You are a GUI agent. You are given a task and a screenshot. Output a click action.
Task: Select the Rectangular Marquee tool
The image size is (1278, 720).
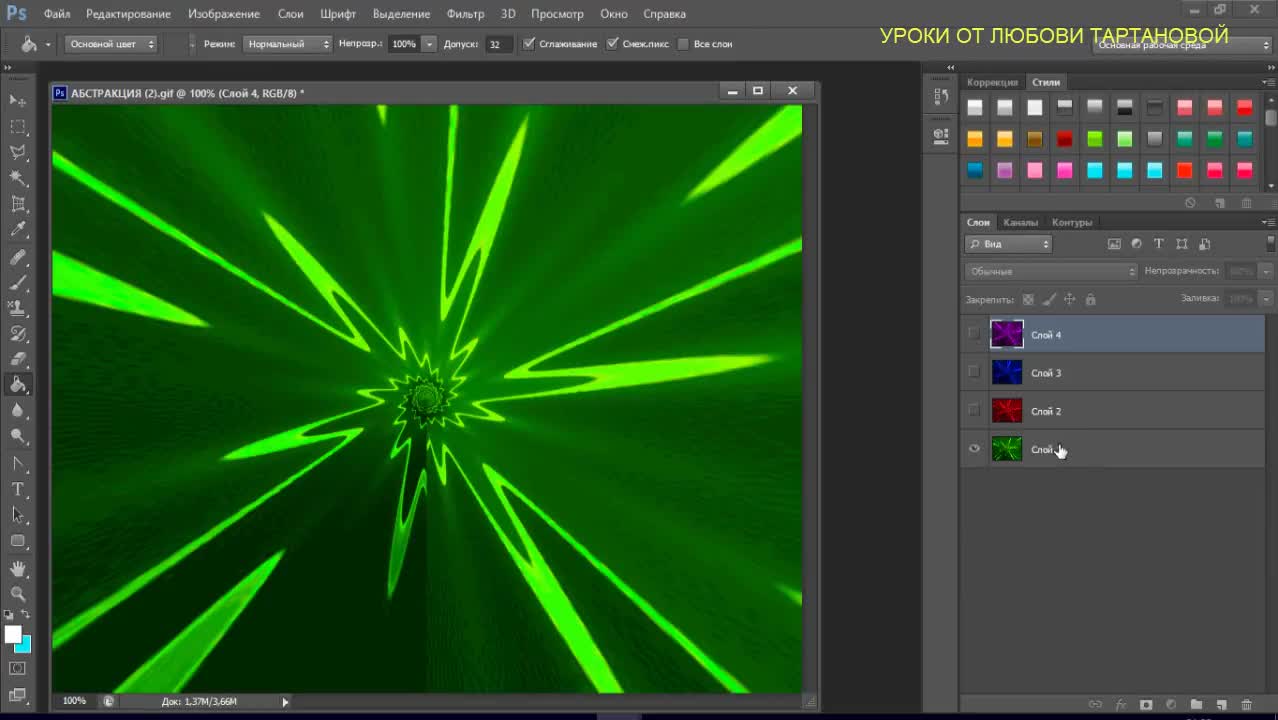pos(18,127)
